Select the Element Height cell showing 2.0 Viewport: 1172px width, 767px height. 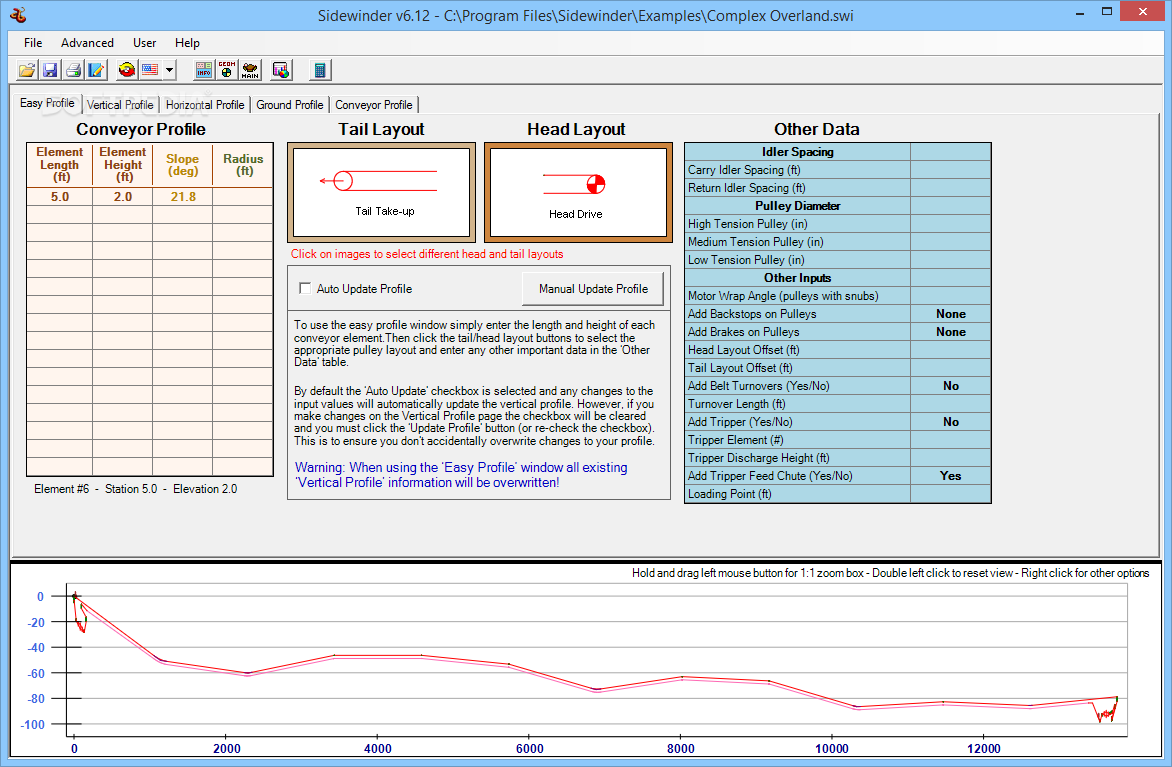(x=123, y=197)
